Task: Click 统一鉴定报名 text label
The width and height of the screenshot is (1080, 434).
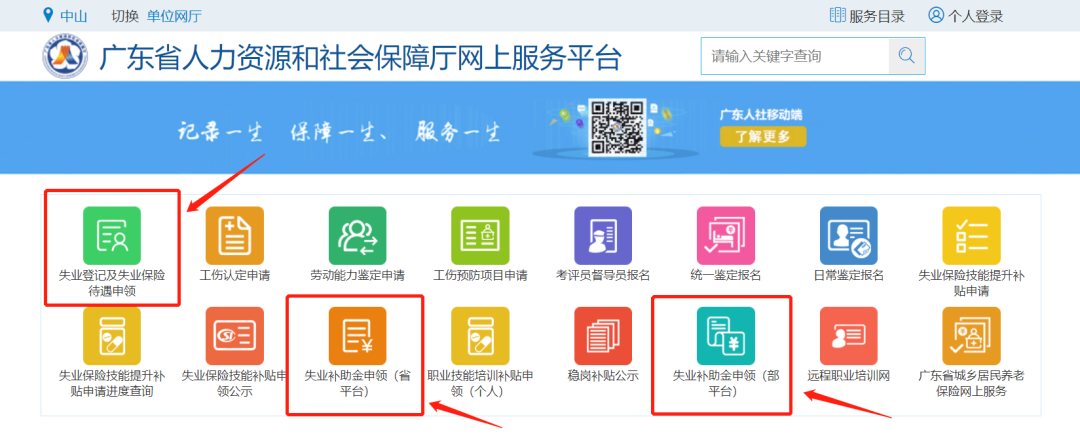Action: (x=726, y=276)
